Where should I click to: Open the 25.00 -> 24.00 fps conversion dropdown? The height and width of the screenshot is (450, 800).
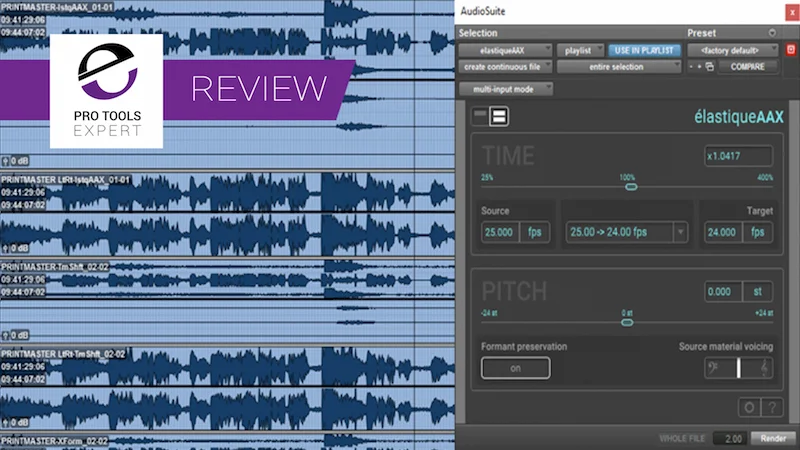click(627, 232)
